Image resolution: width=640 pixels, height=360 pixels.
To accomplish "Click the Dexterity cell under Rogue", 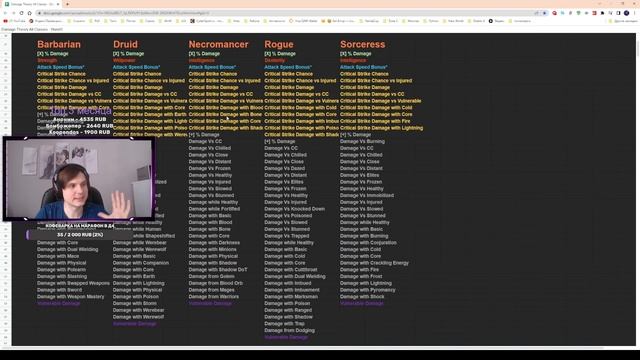I will 275,60.
